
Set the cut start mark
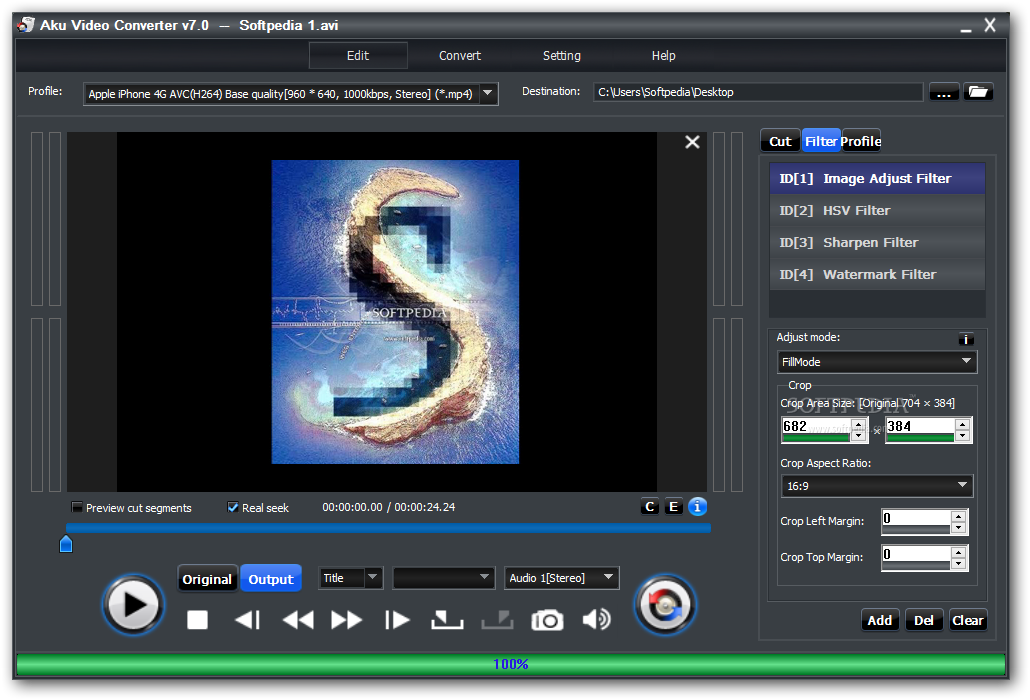coord(447,620)
